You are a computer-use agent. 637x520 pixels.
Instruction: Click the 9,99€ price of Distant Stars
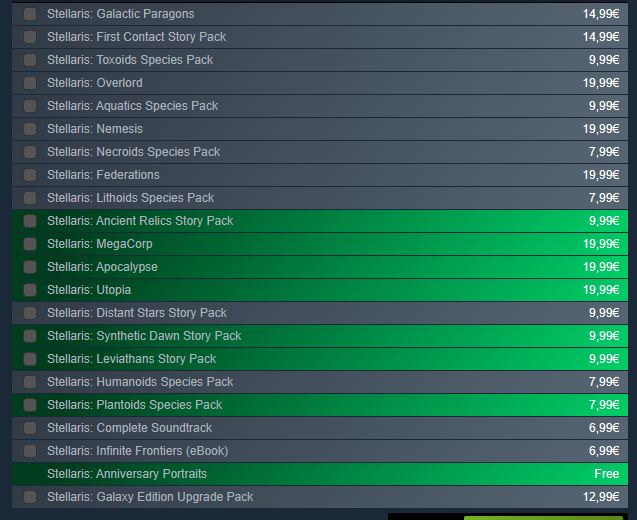click(x=604, y=313)
